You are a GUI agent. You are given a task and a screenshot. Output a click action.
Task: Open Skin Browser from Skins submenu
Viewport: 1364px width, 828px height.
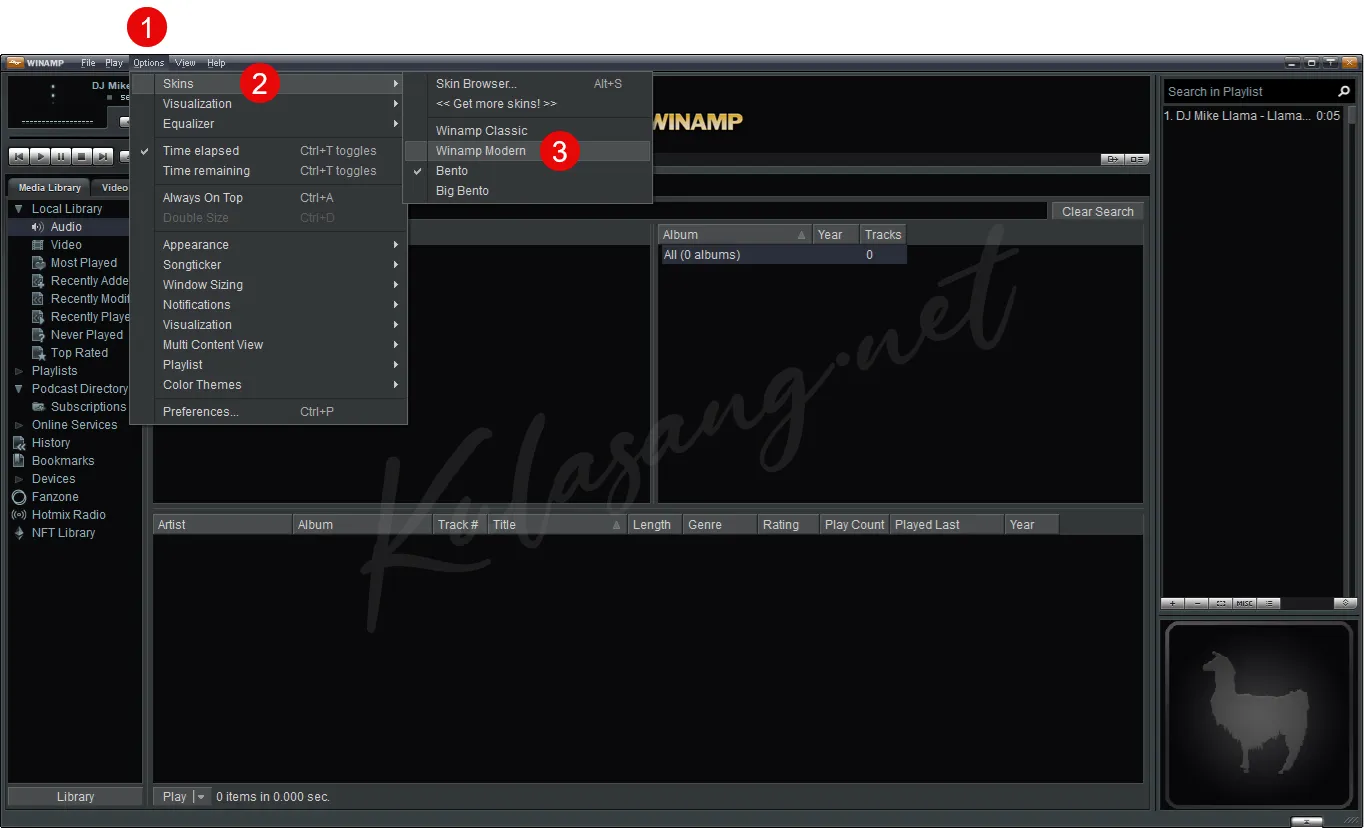click(x=528, y=84)
